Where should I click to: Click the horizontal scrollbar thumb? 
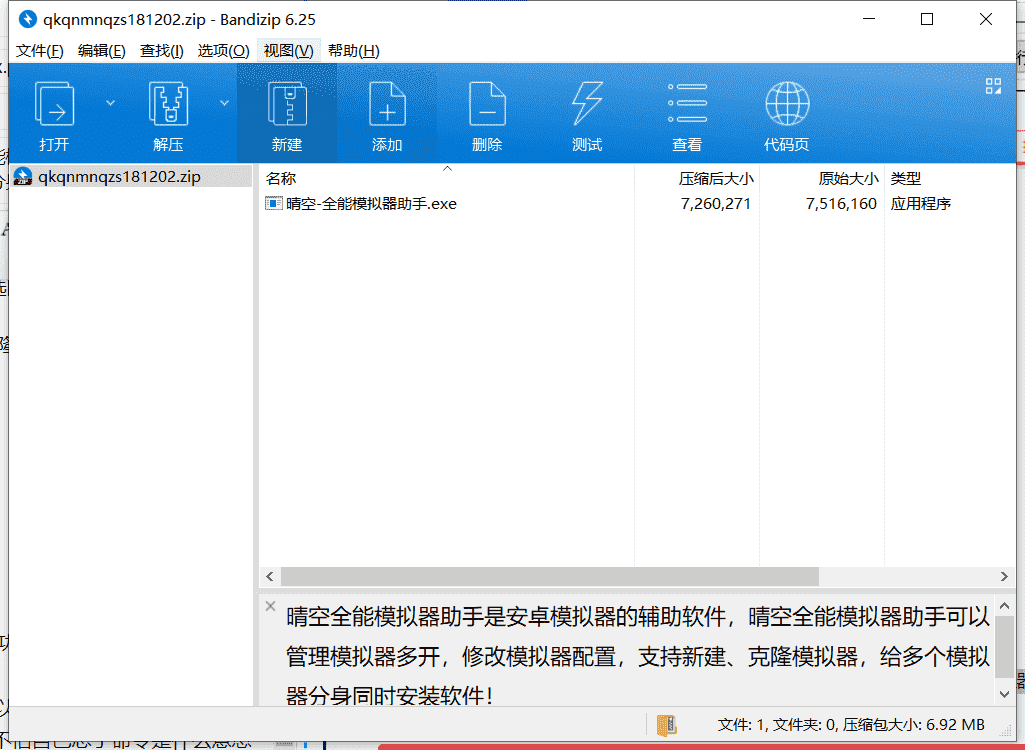pyautogui.click(x=550, y=577)
